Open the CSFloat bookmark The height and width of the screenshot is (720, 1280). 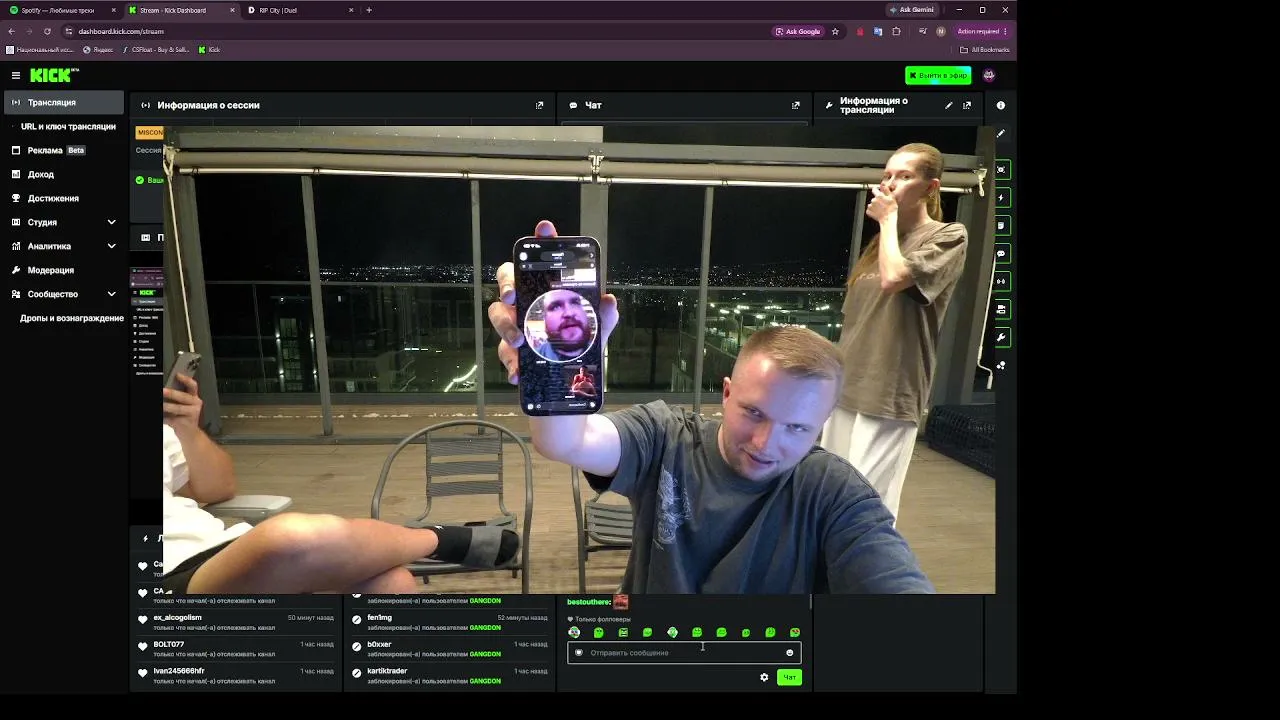pyautogui.click(x=156, y=50)
